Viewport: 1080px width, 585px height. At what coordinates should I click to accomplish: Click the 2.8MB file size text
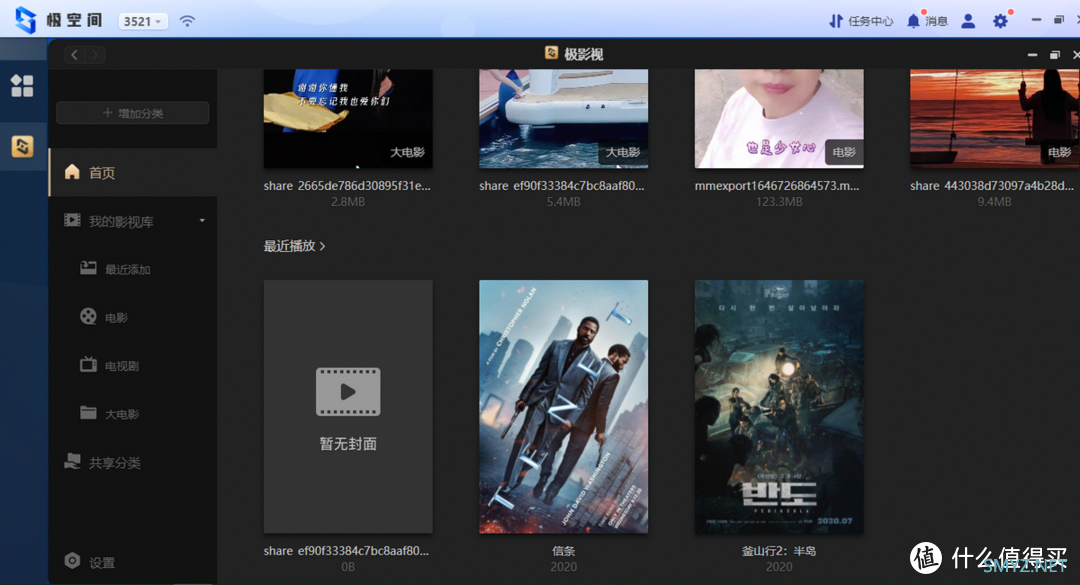click(348, 202)
